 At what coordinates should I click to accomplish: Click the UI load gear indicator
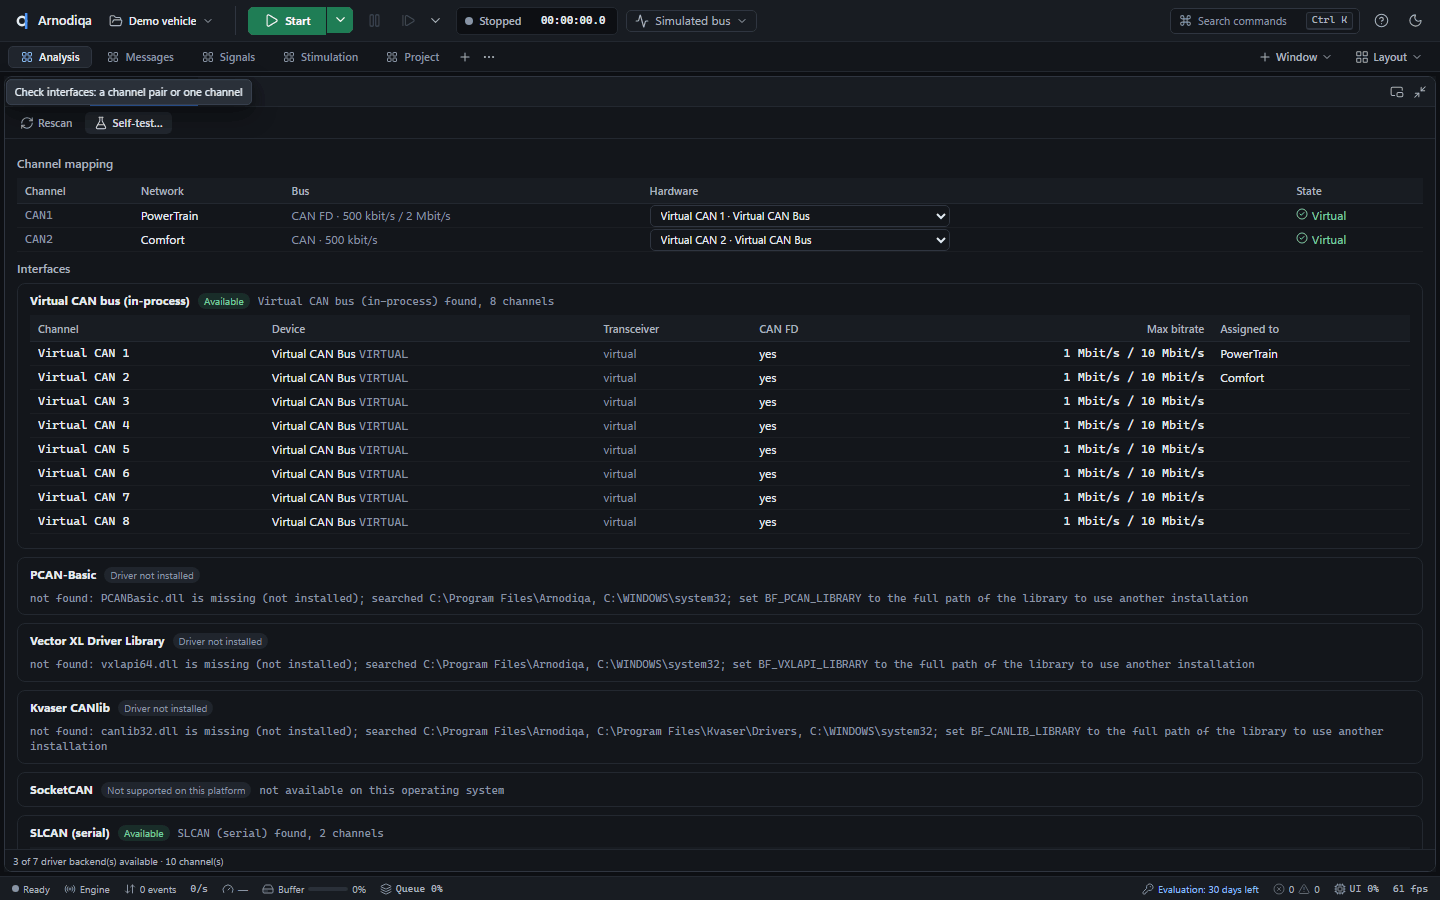coord(1356,889)
